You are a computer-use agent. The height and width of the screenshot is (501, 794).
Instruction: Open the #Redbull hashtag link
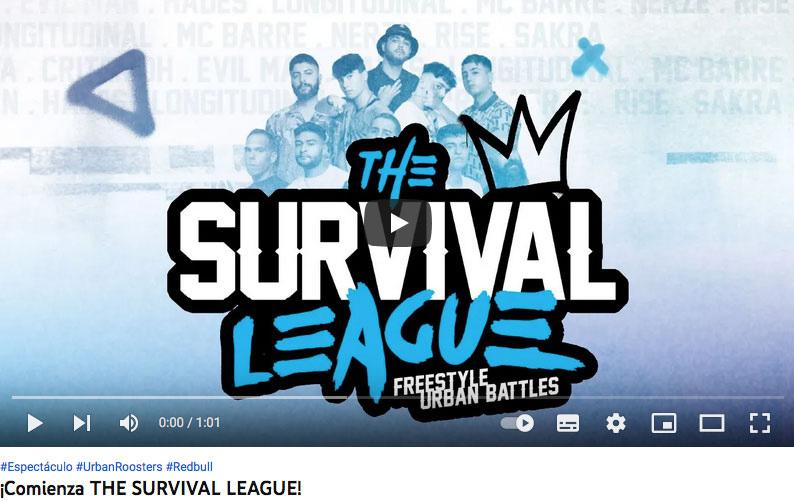point(189,467)
